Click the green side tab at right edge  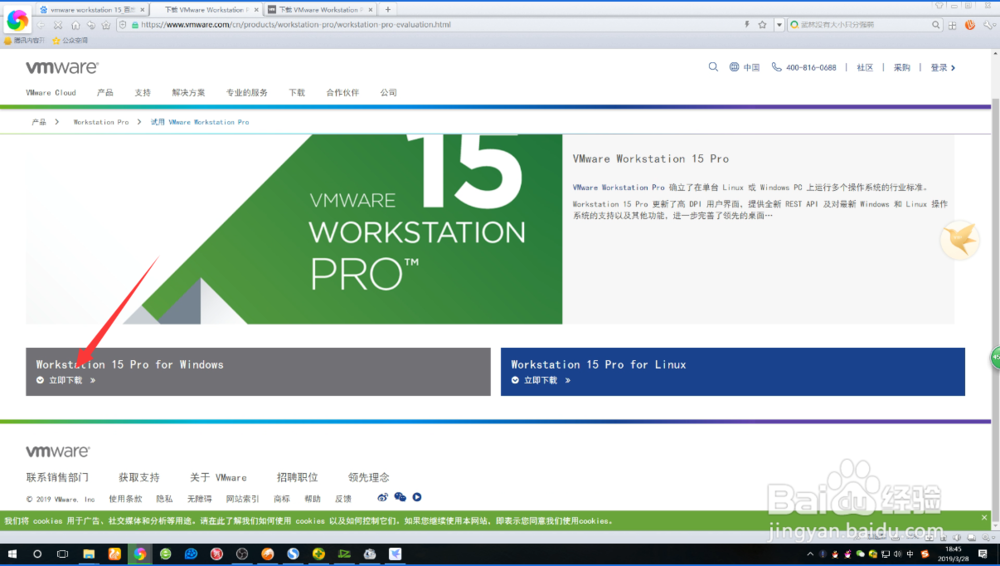(x=995, y=357)
